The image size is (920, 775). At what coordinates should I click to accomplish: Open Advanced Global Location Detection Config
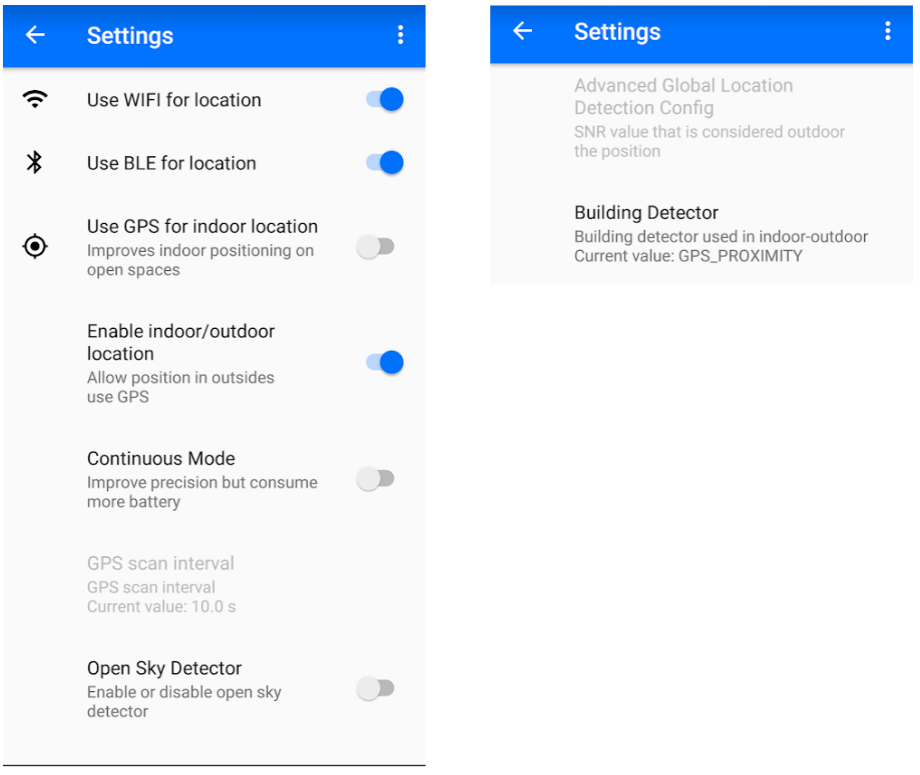point(701,117)
